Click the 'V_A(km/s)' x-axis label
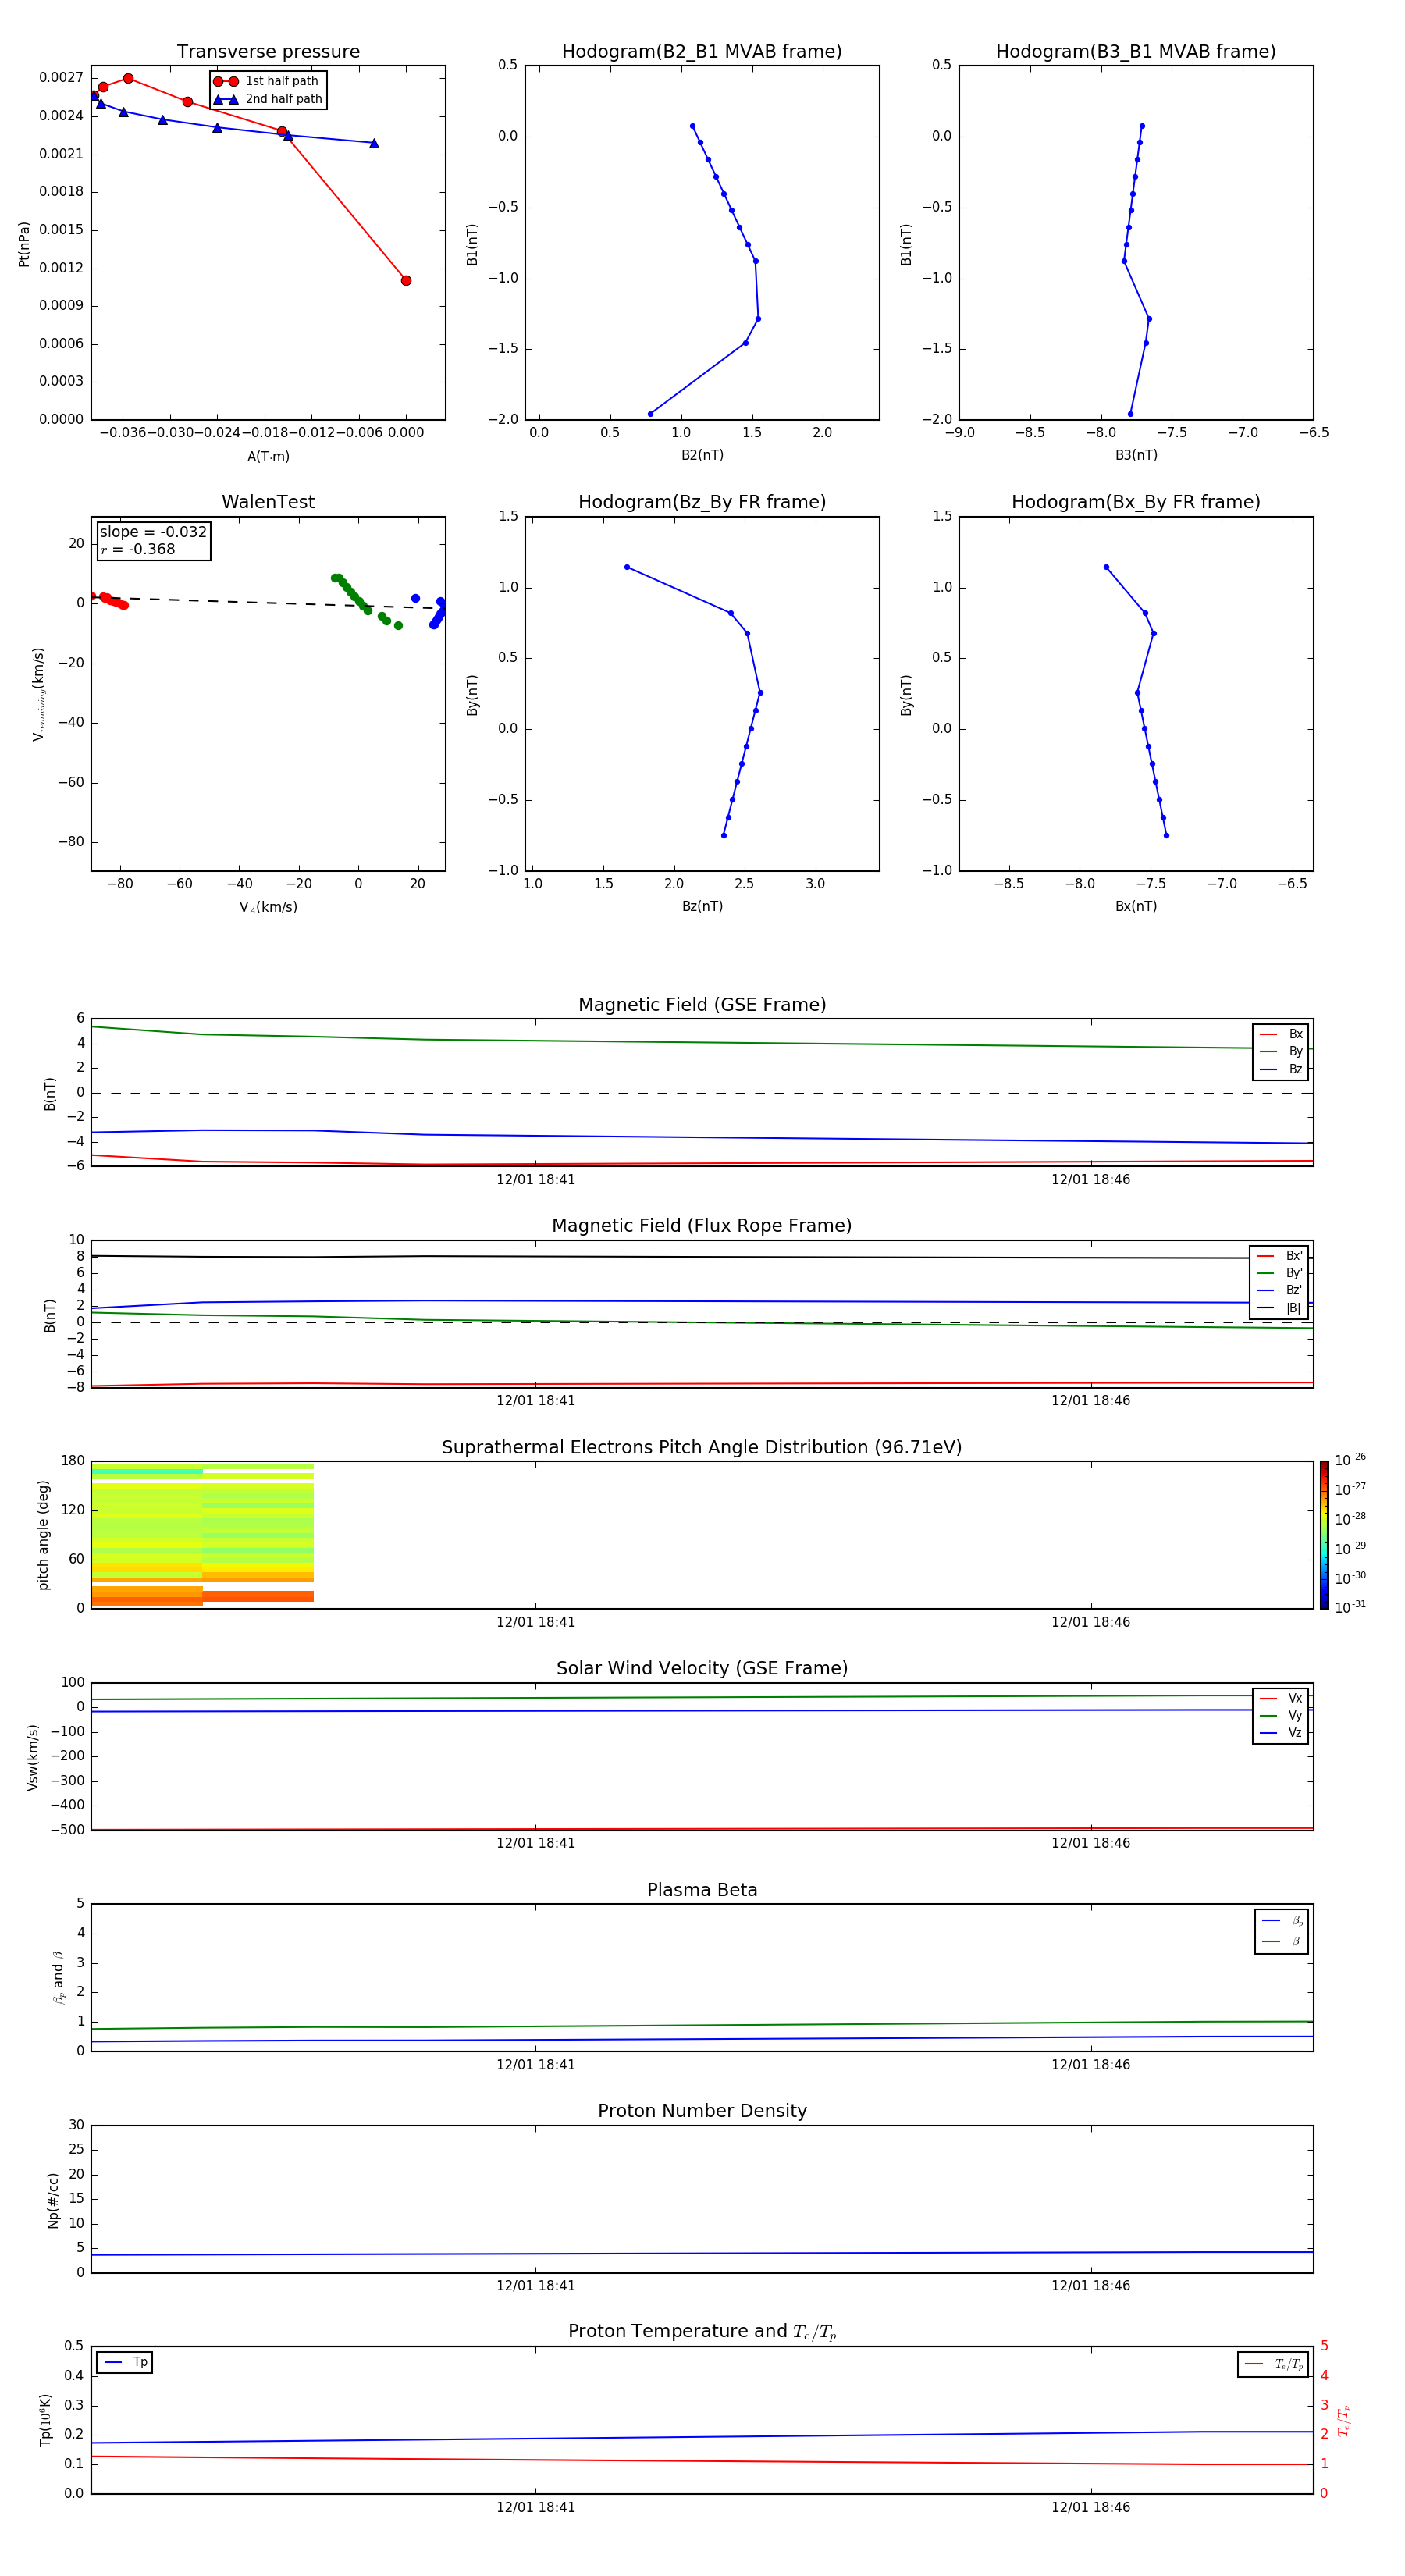Screen dimensions: 1405x2576 tap(268, 907)
